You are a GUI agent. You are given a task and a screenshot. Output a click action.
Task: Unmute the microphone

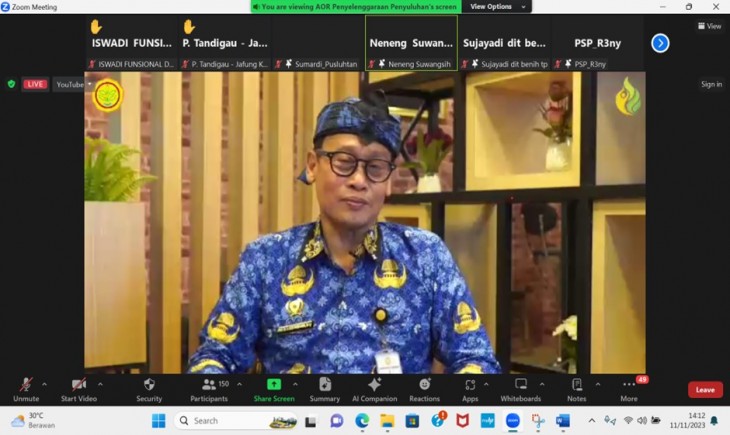[26, 389]
